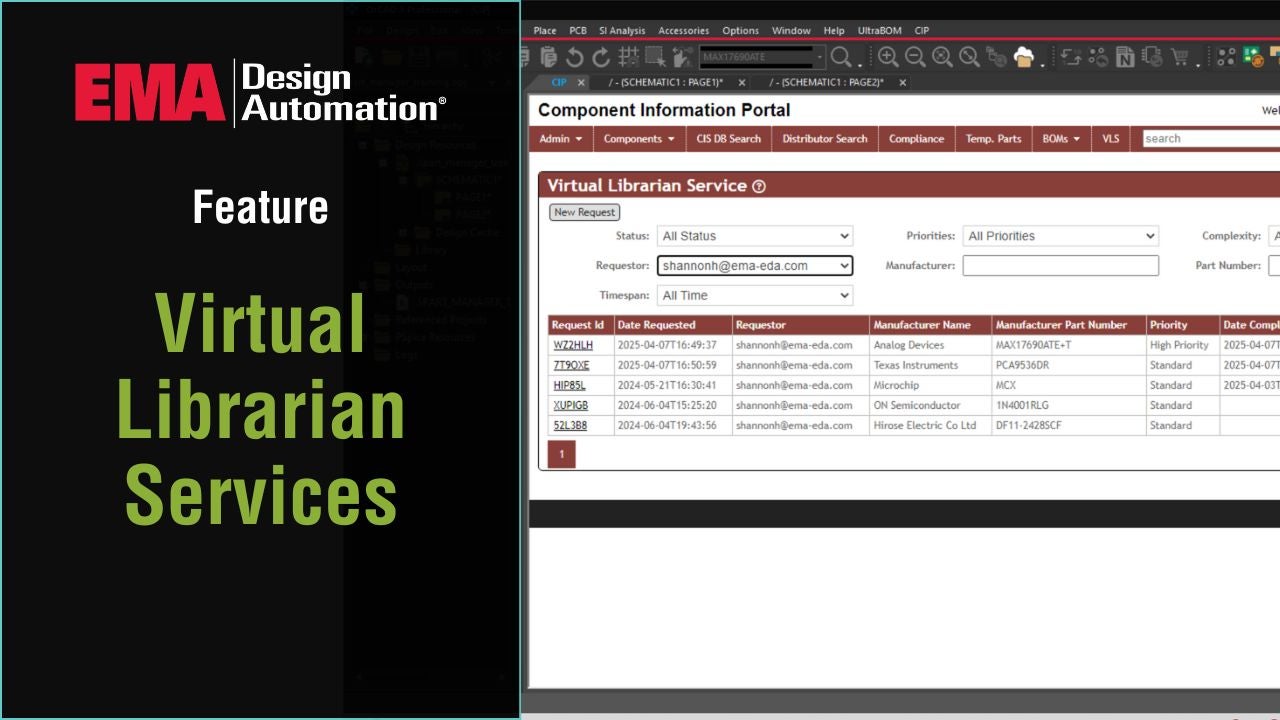
Task: Click the New Request button
Action: coord(585,212)
